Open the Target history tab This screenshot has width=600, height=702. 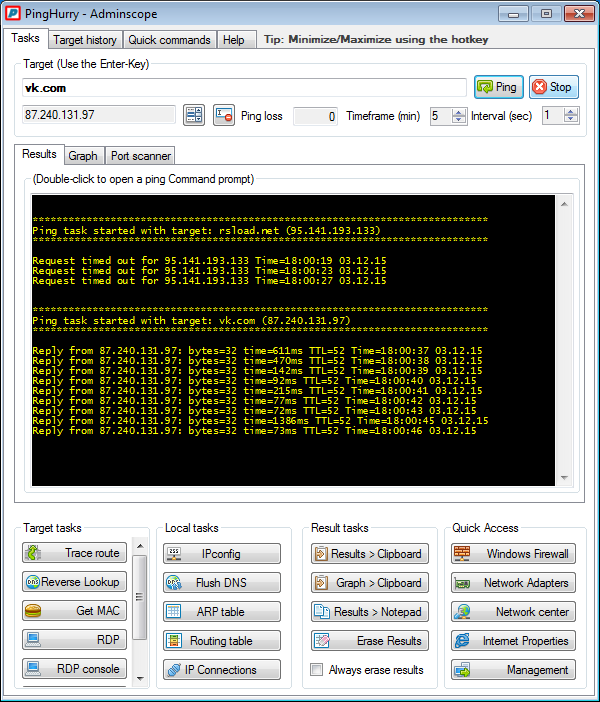pyautogui.click(x=85, y=40)
